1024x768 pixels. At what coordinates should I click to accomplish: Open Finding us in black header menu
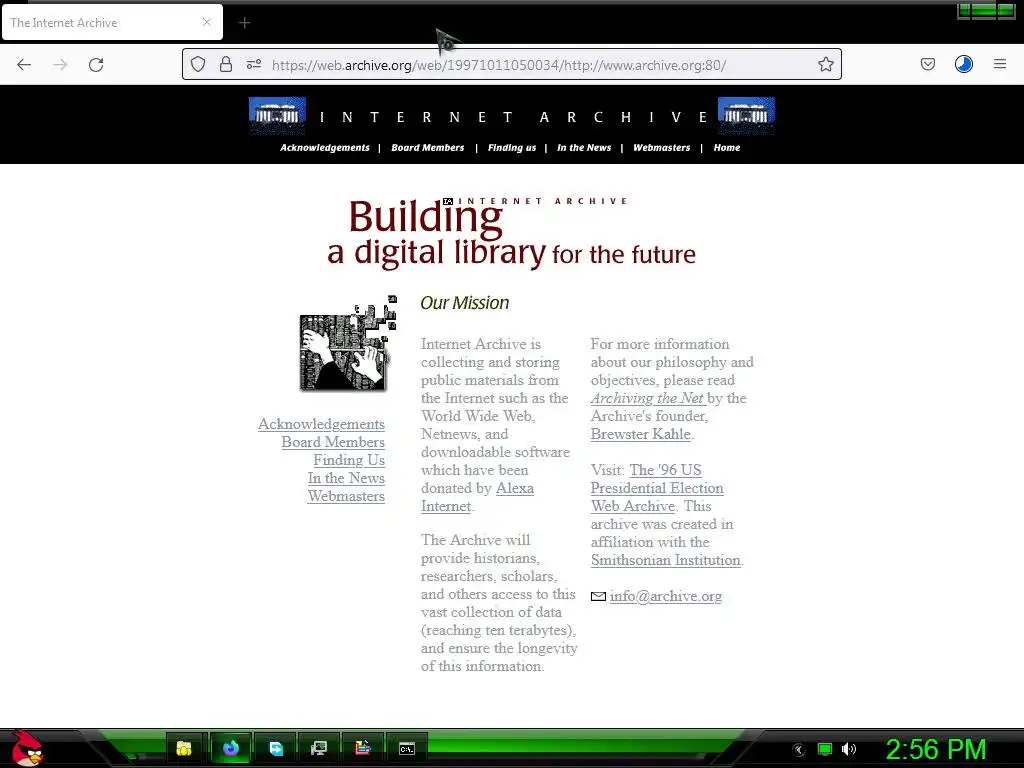512,148
